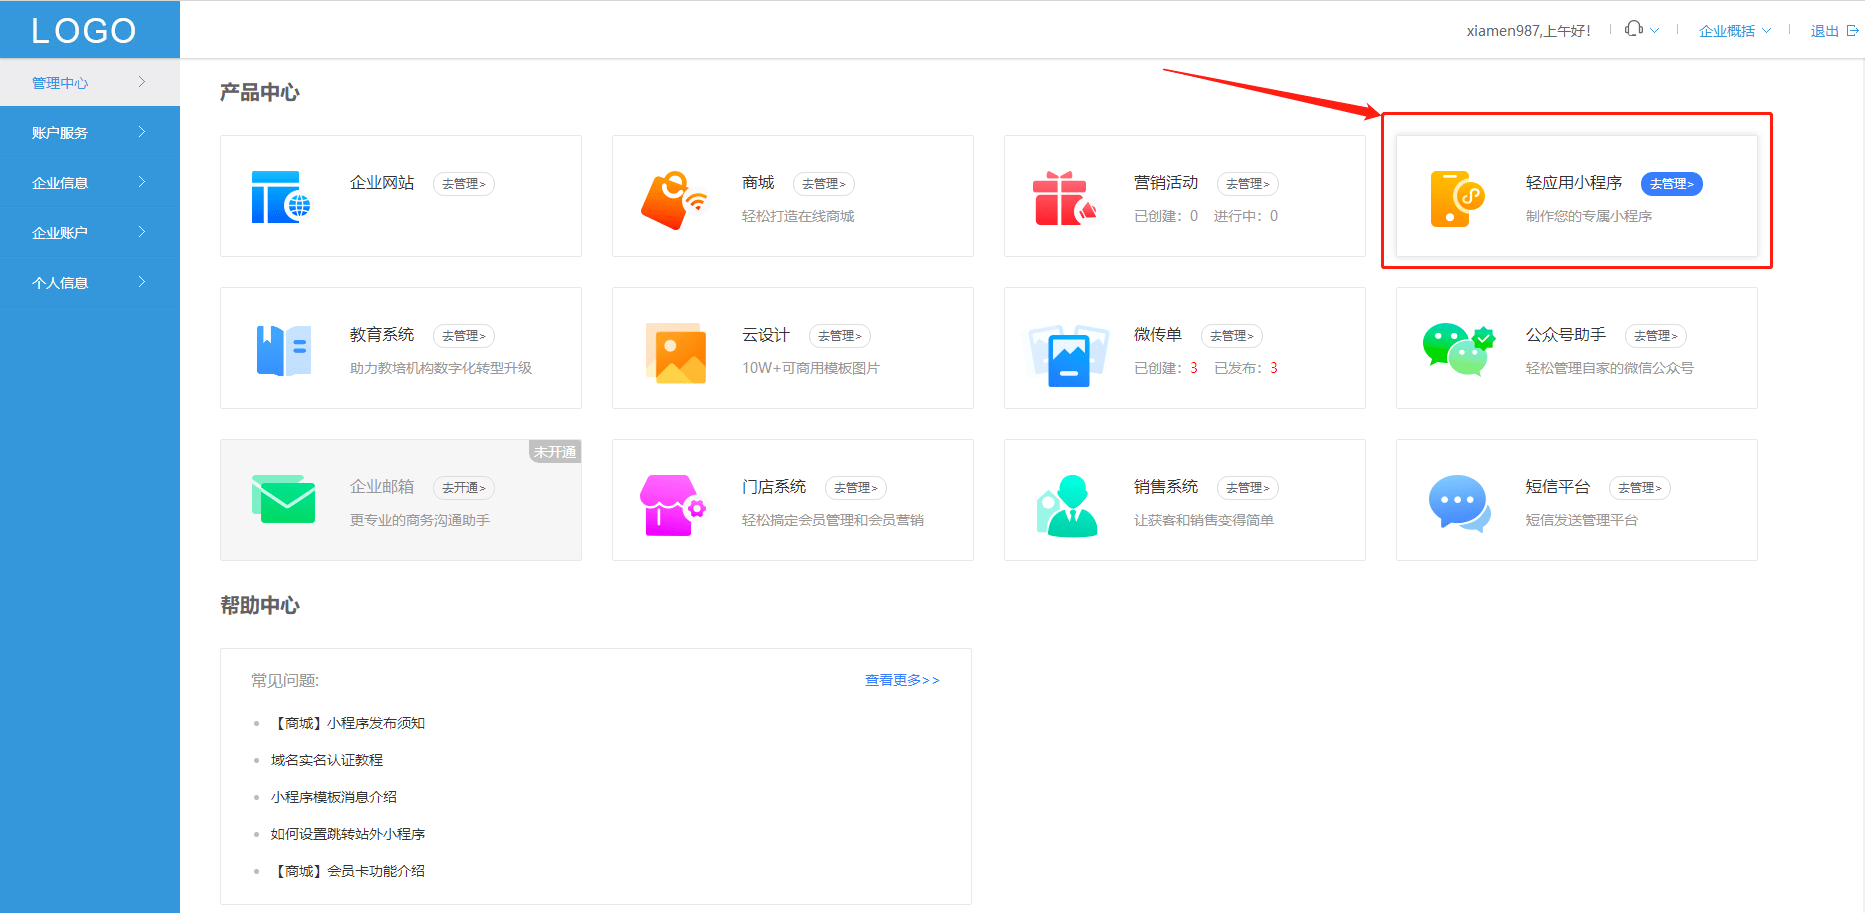
Task: Expand the 账户服务 sidebar chevron
Action: point(142,132)
